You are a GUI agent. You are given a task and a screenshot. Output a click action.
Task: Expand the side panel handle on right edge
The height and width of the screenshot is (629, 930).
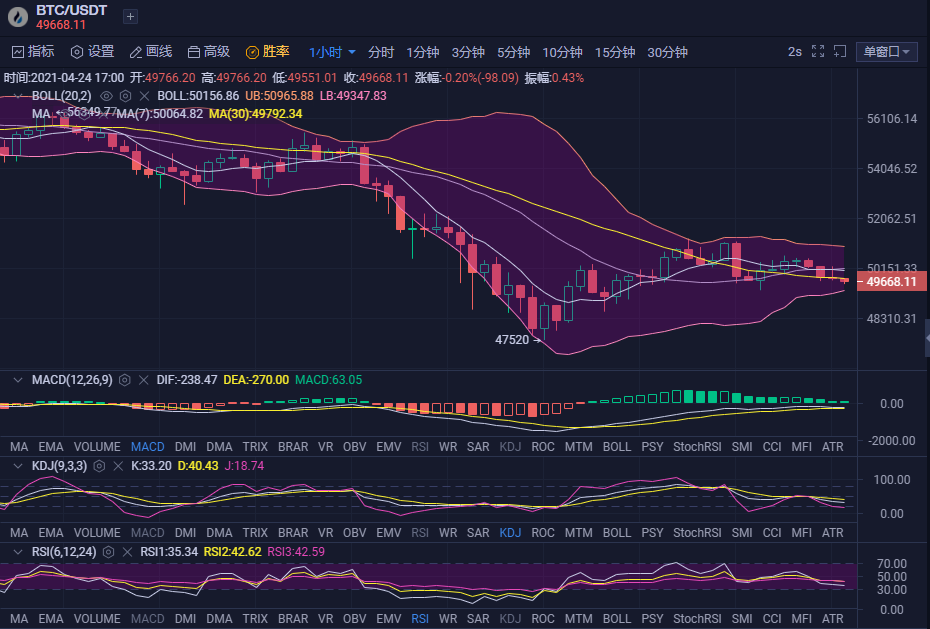(926, 337)
